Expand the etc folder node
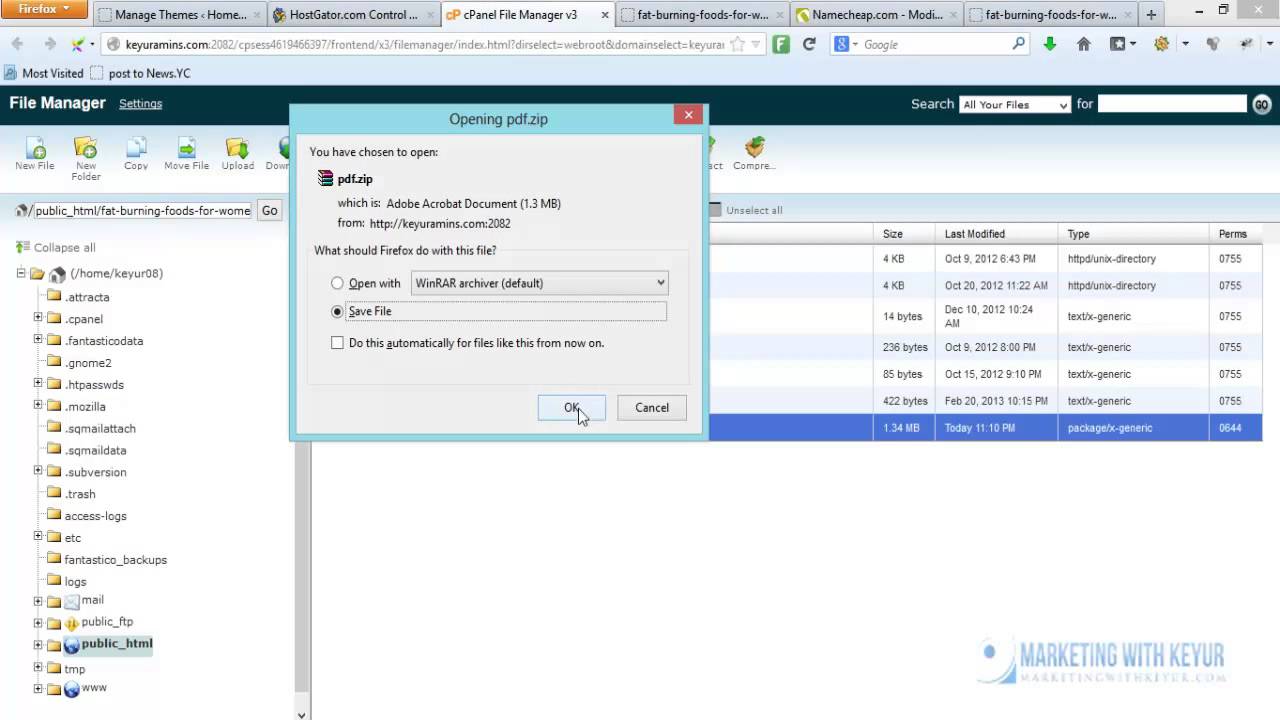The image size is (1280, 720). click(38, 537)
